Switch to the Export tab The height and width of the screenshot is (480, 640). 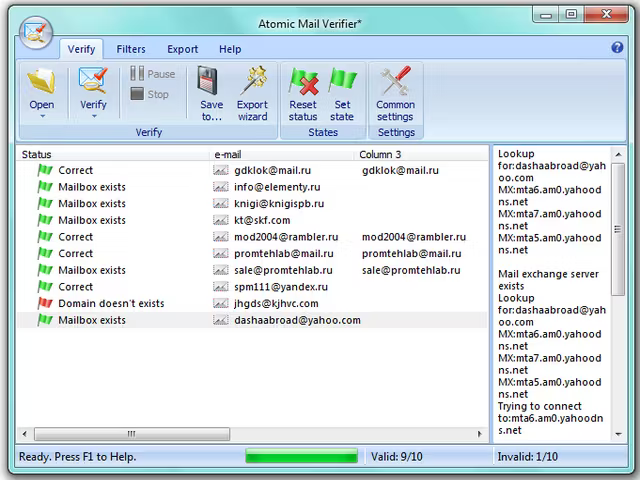182,49
